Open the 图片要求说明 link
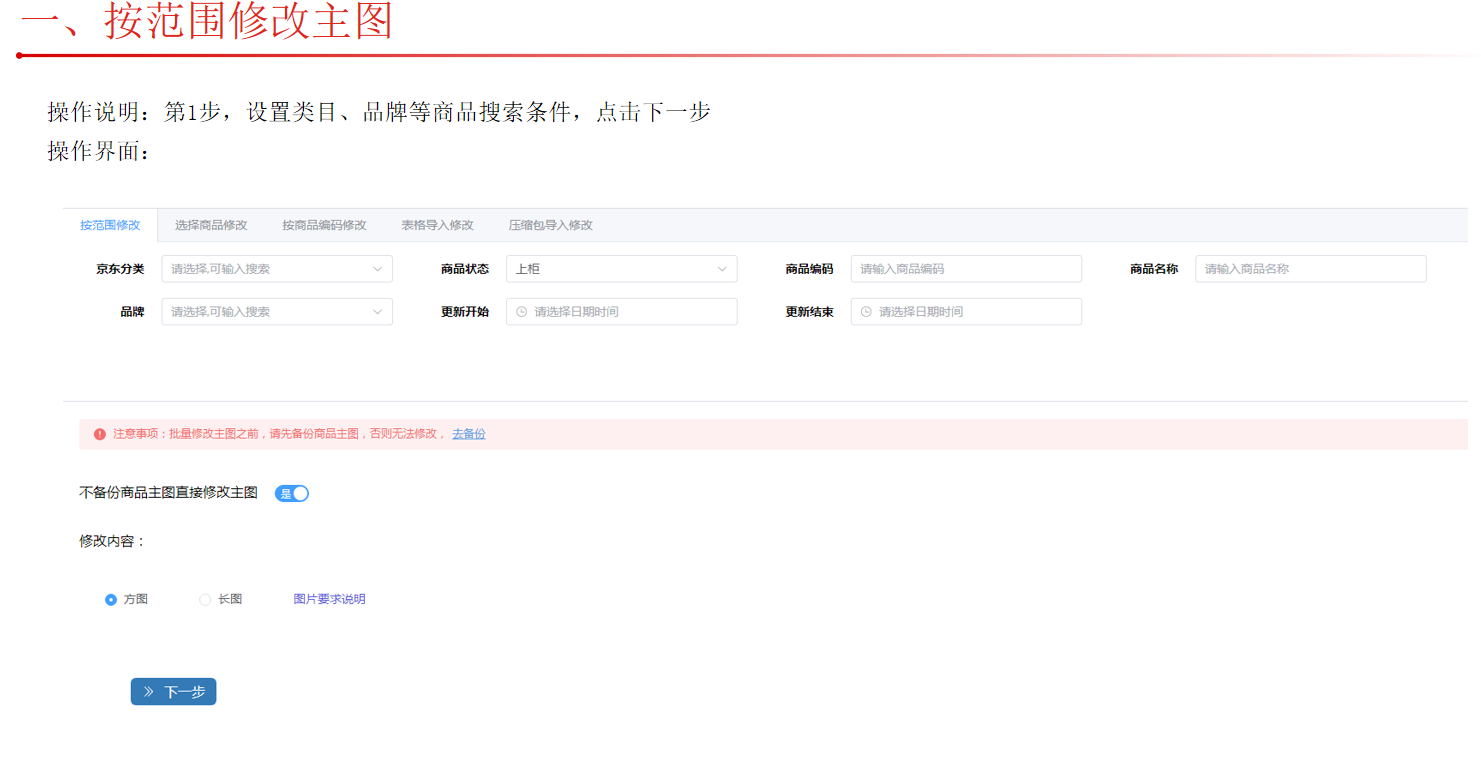 pyautogui.click(x=329, y=600)
